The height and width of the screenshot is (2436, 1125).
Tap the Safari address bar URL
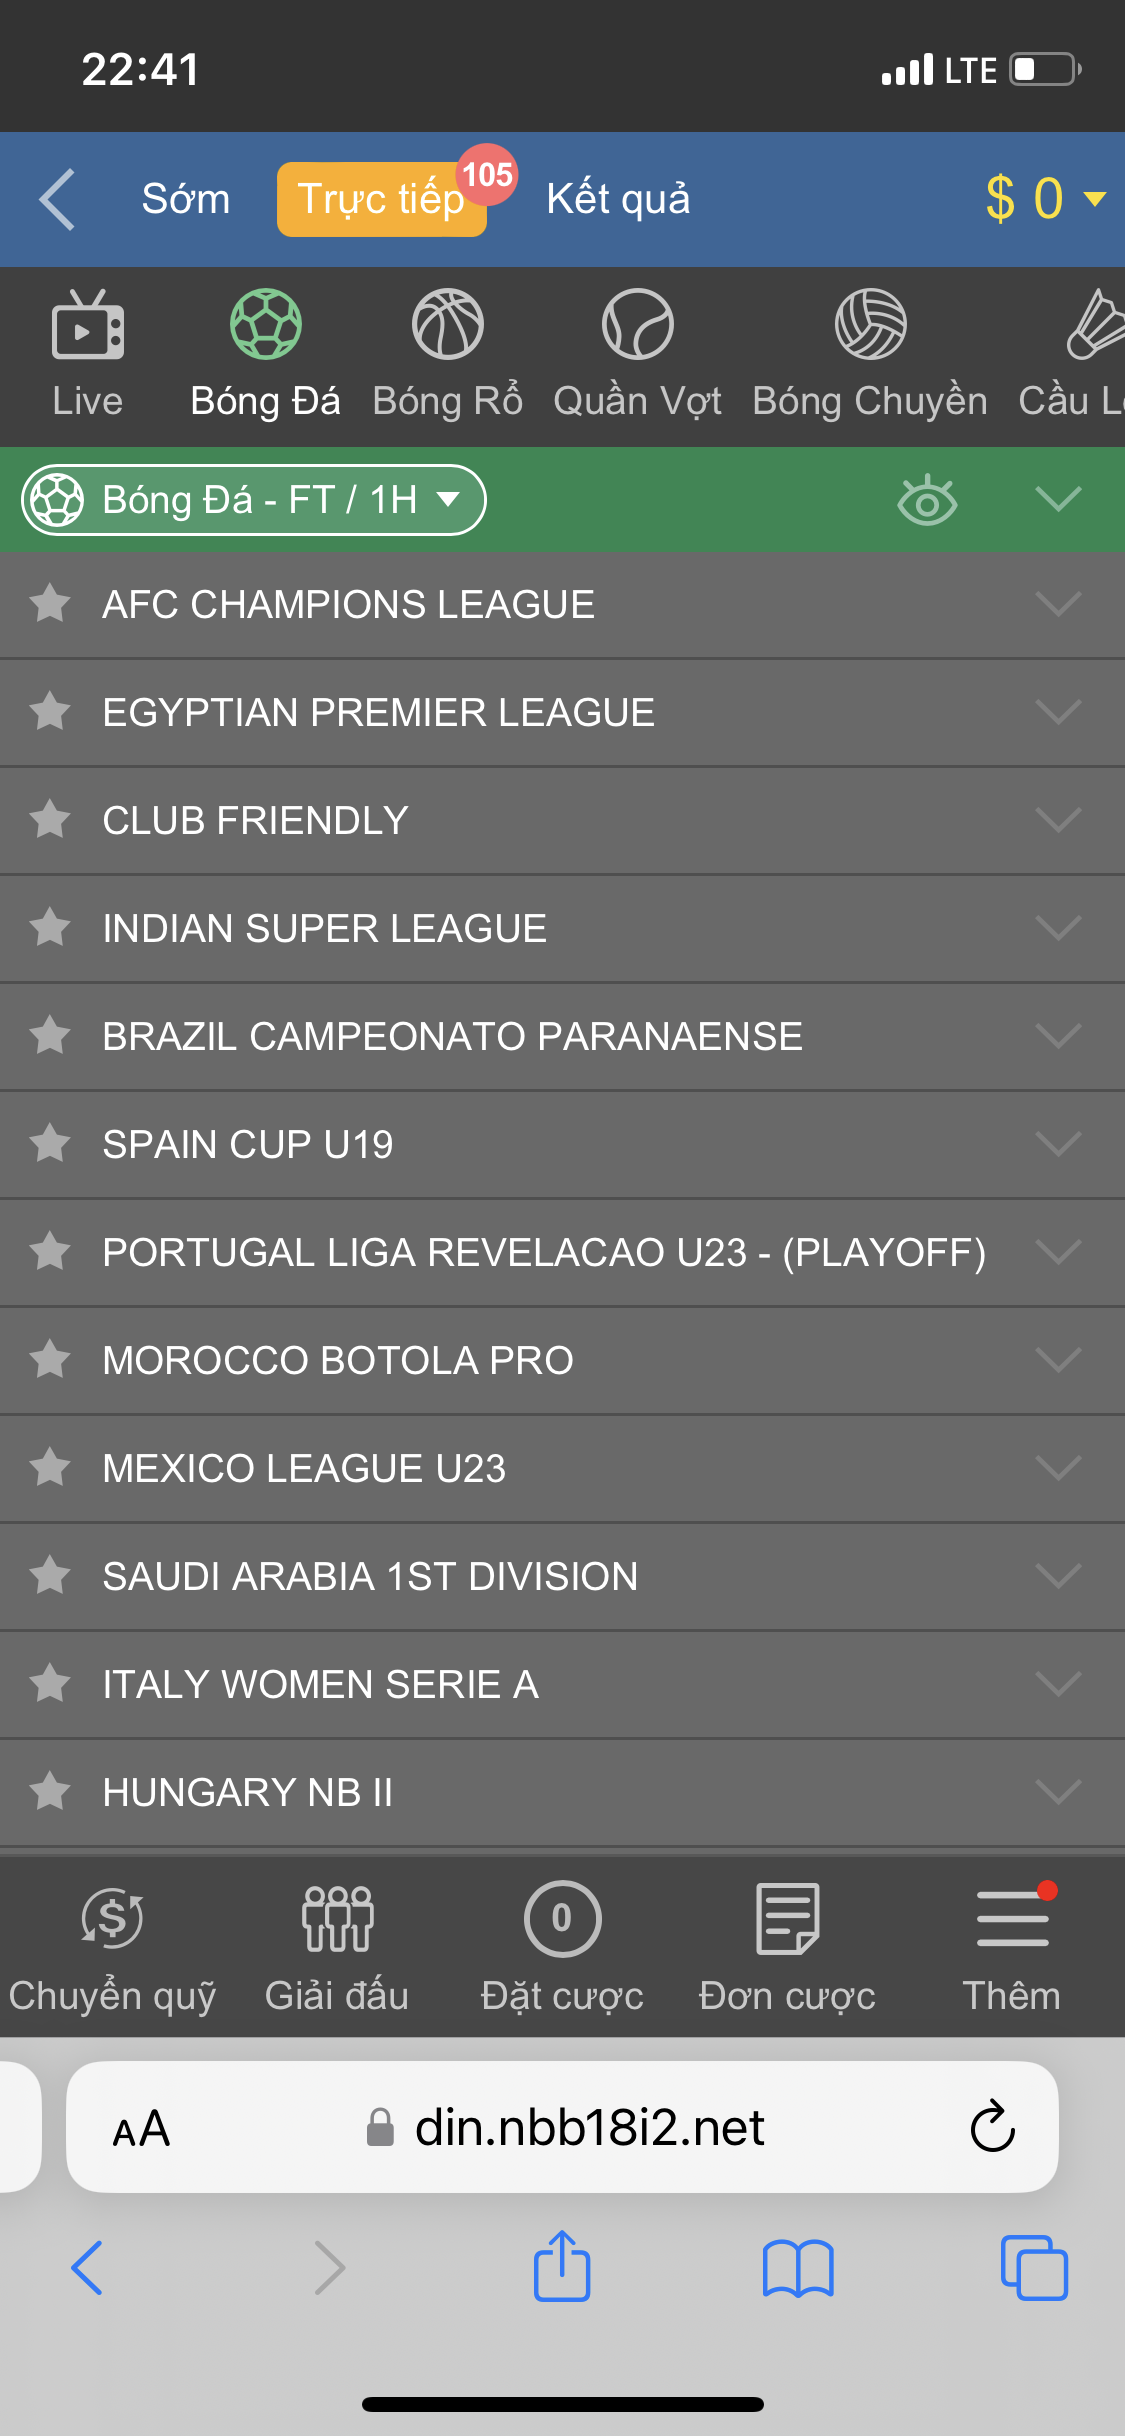coord(589,2127)
